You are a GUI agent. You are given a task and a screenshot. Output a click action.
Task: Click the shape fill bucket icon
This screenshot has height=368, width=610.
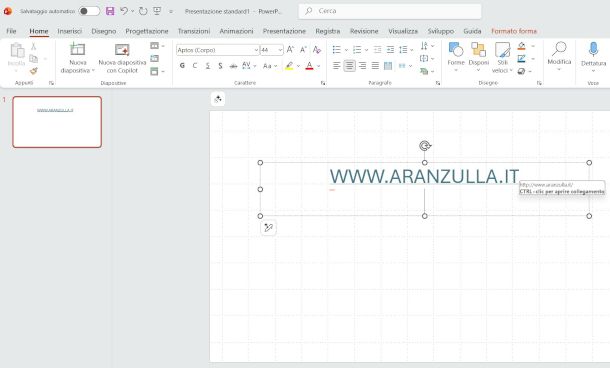coord(522,46)
